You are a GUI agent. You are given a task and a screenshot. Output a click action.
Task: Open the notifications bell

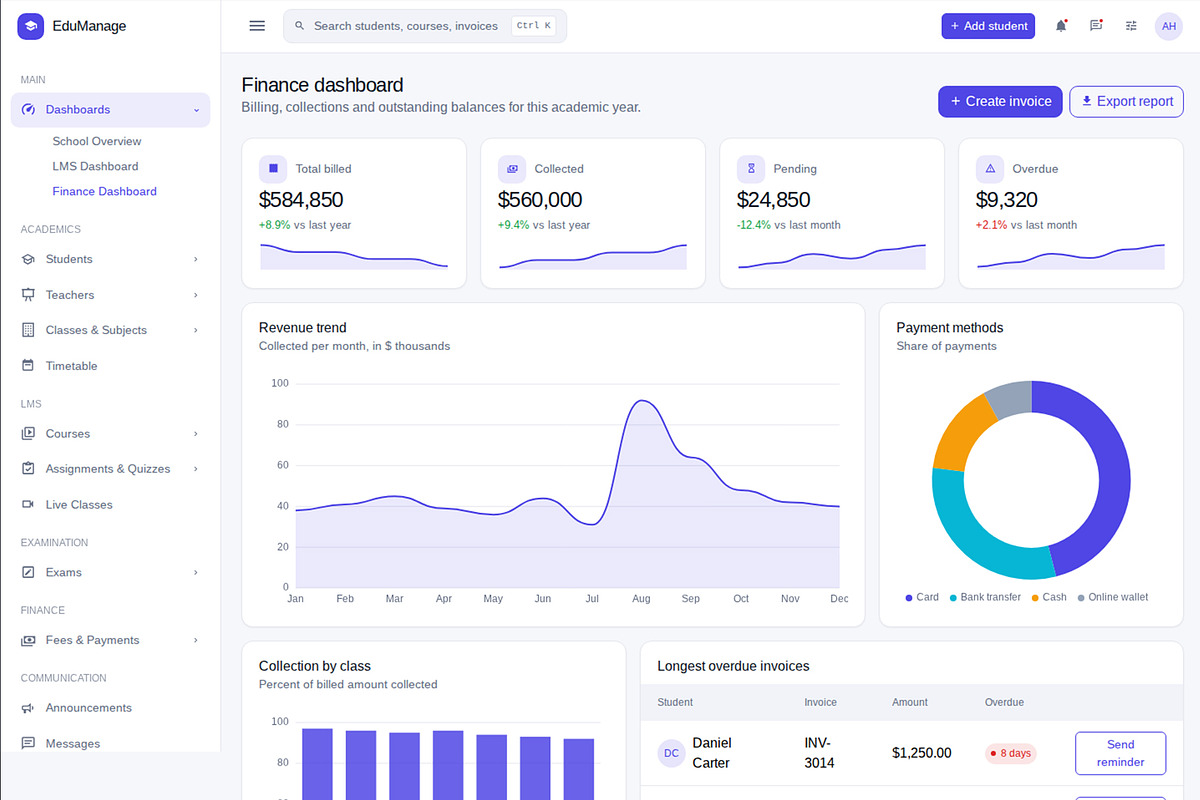point(1061,26)
